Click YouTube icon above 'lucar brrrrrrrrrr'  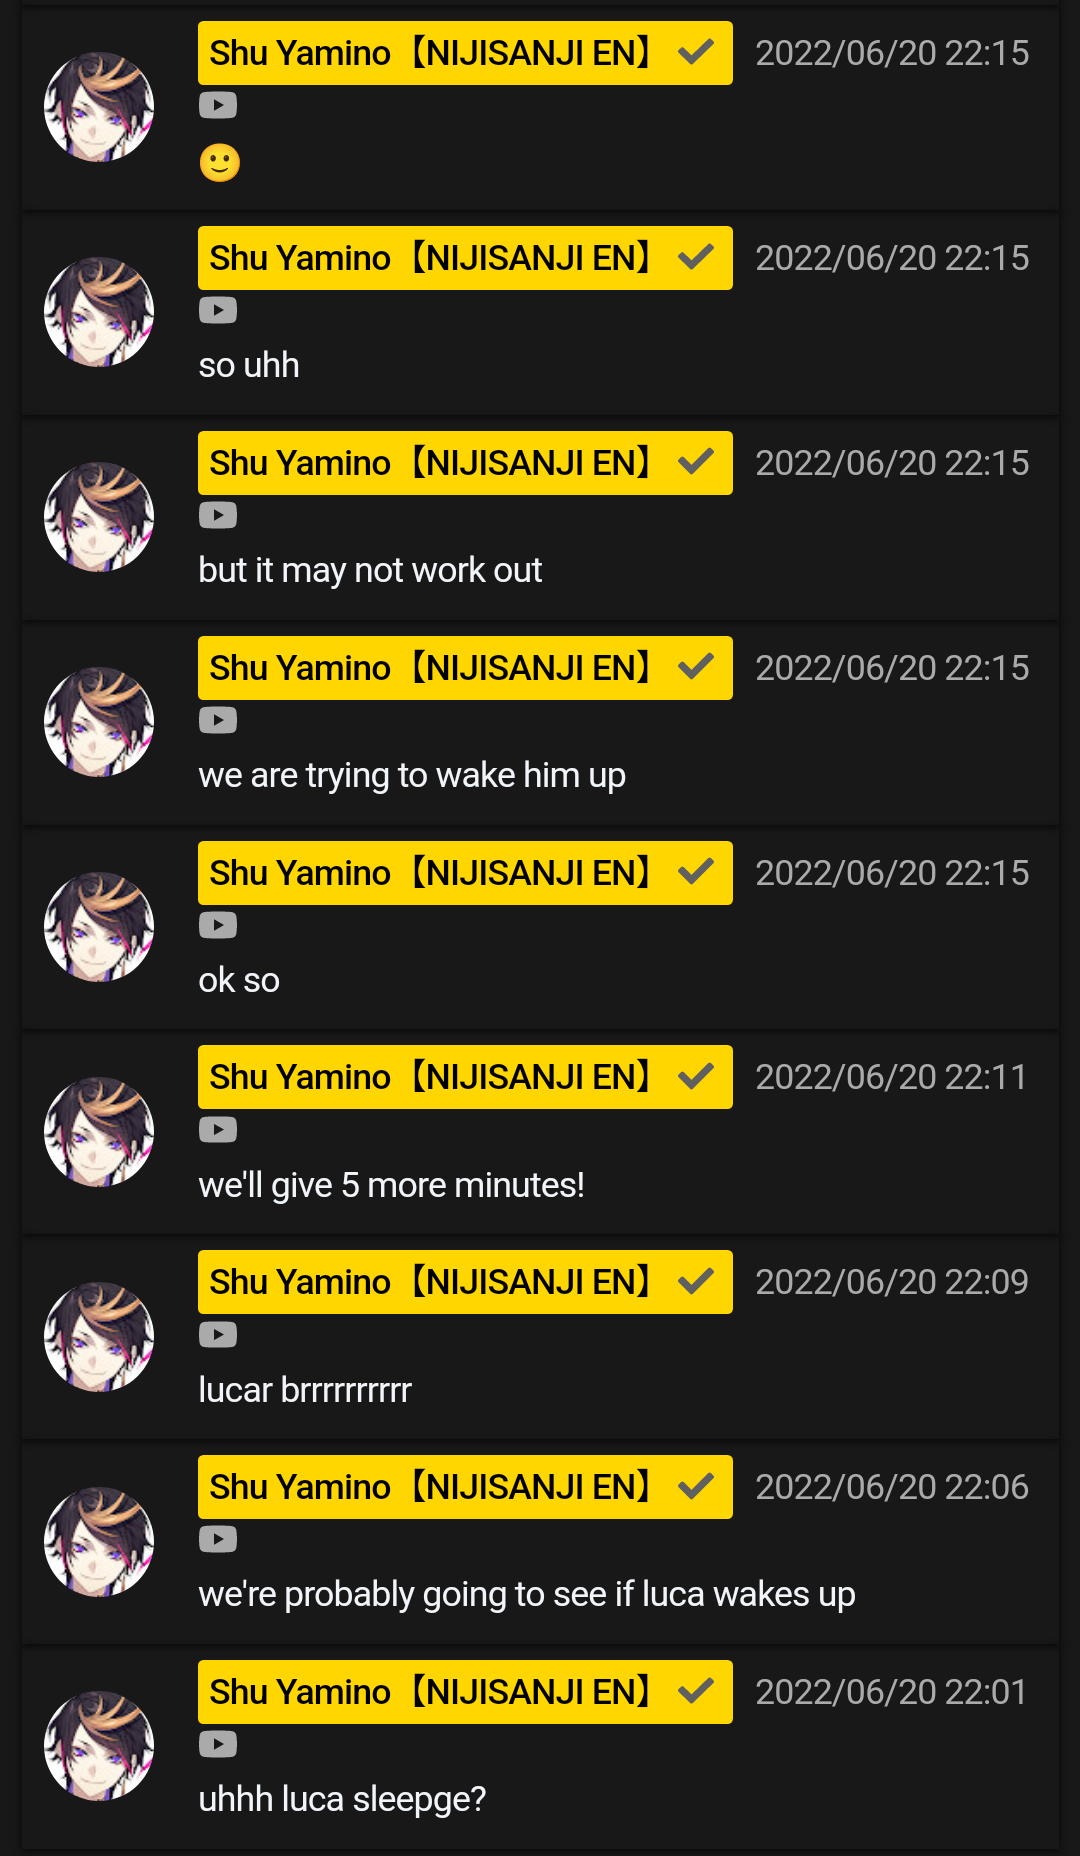coord(217,1335)
